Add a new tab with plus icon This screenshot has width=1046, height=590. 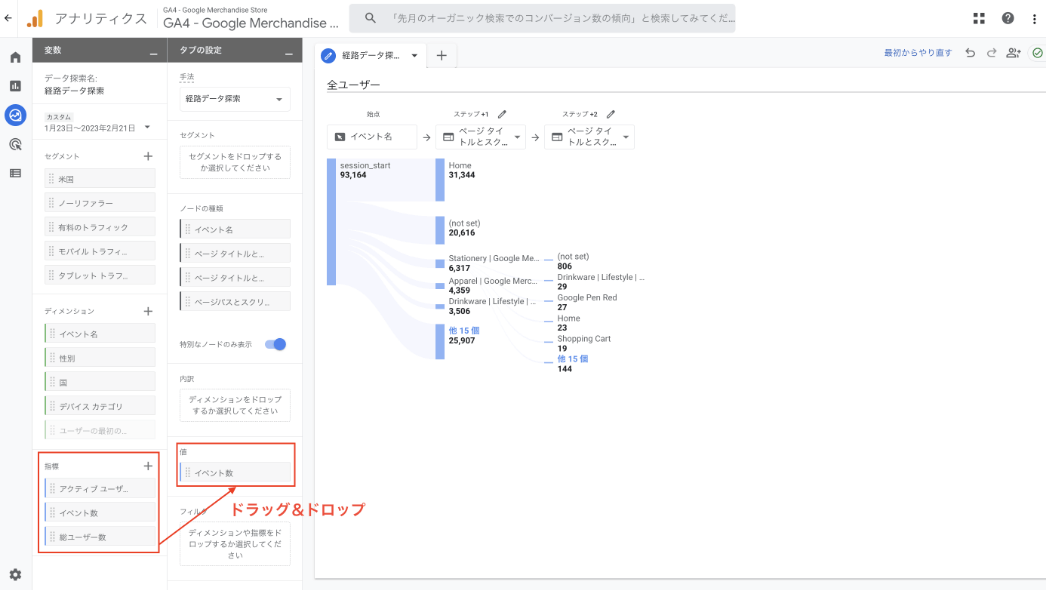442,56
